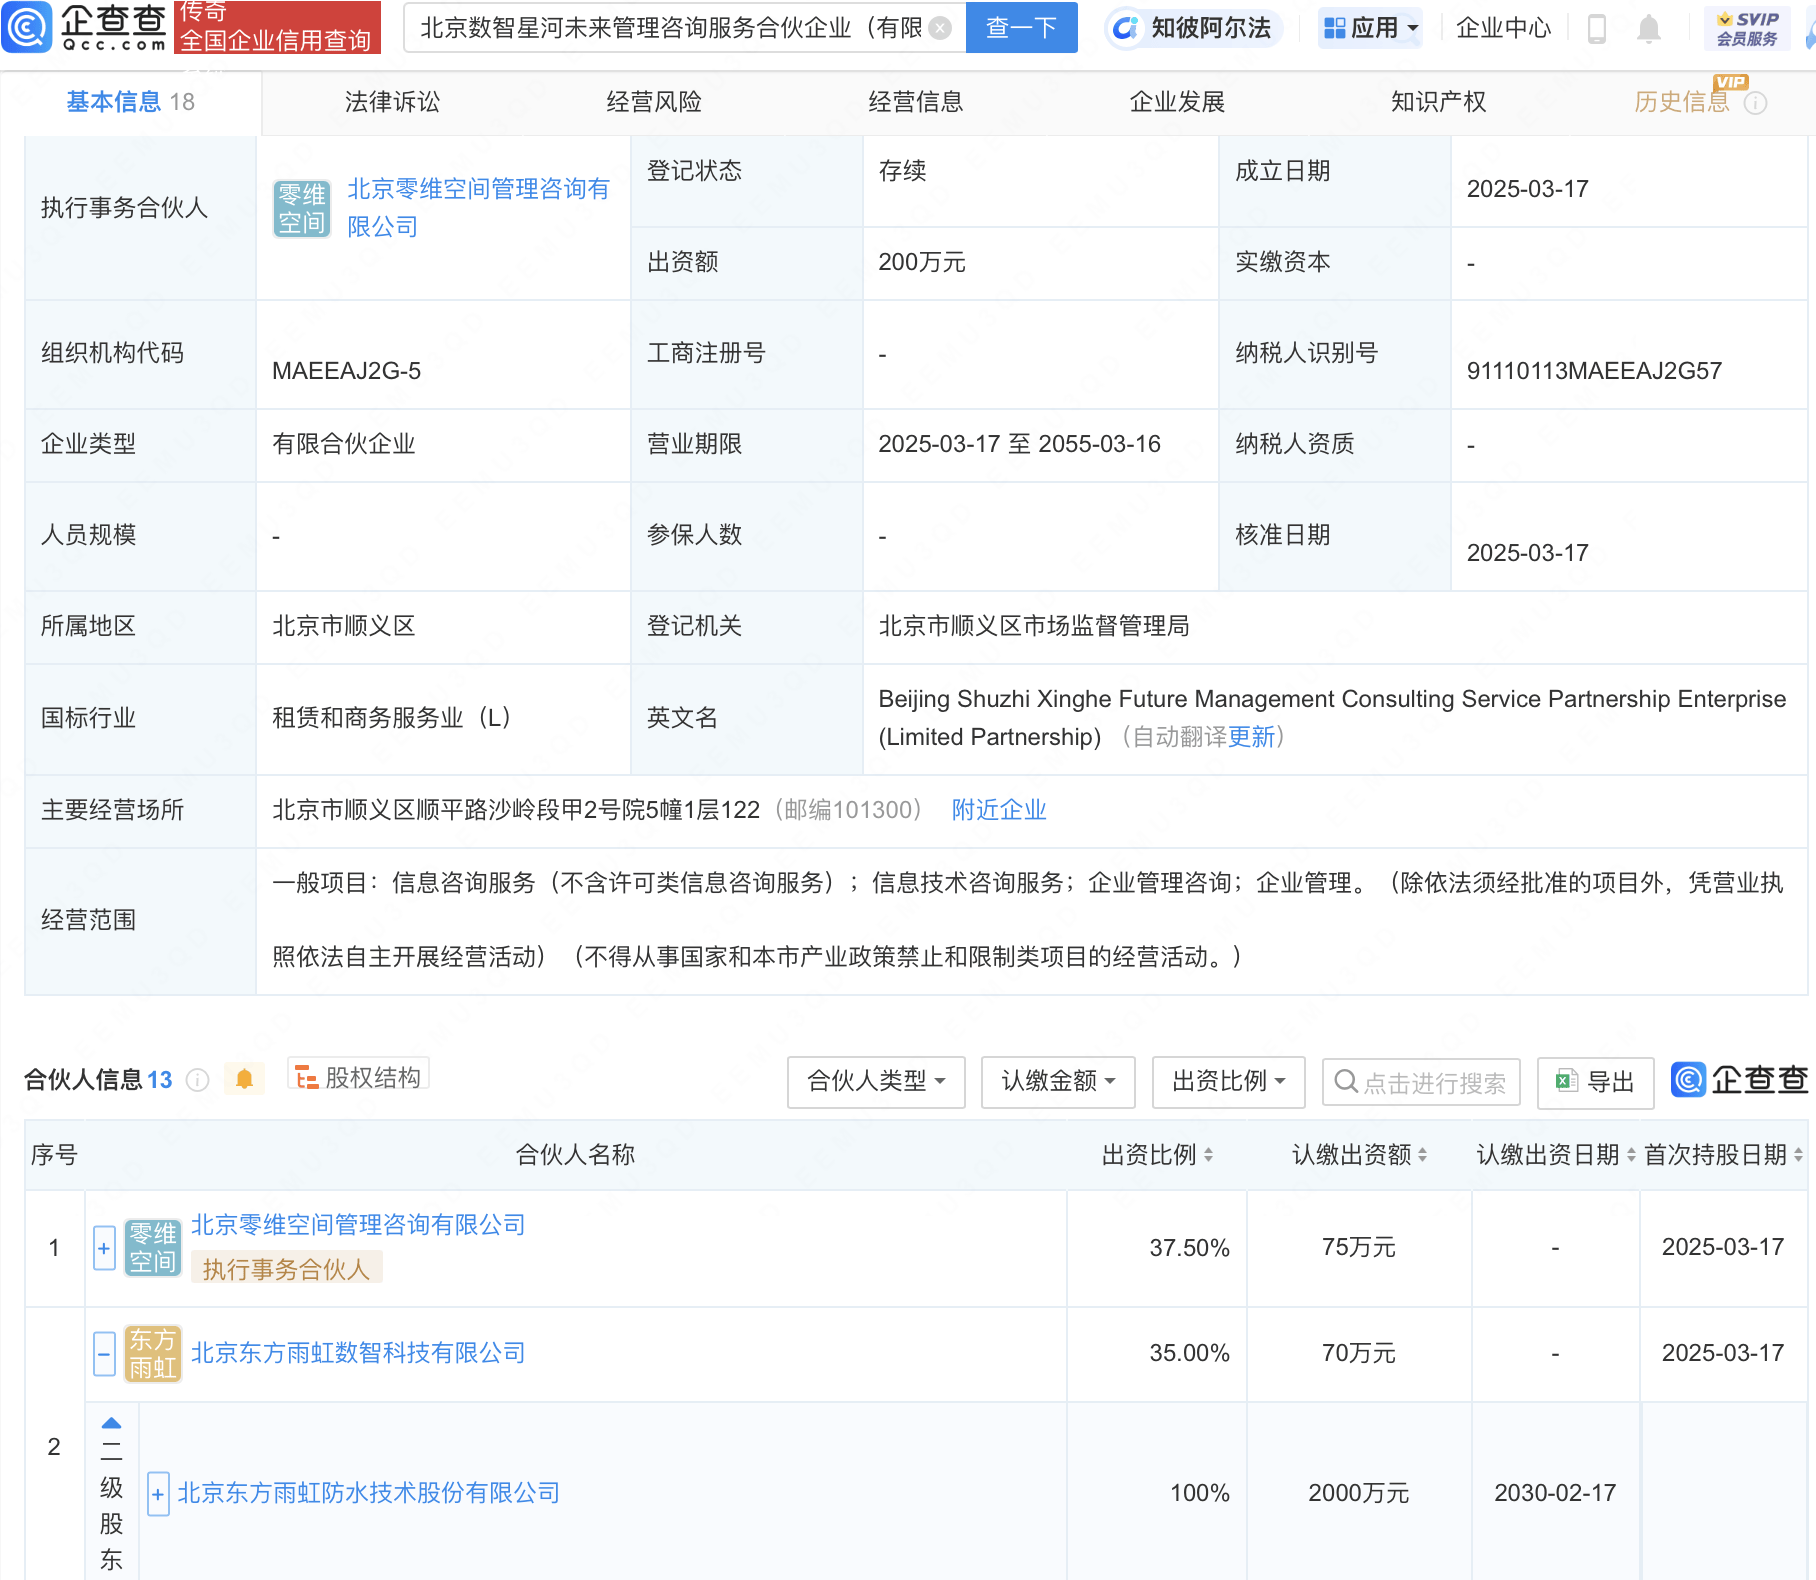Screen dimensions: 1816x1580
Task: Click the 查一下 search button
Action: tap(1021, 28)
